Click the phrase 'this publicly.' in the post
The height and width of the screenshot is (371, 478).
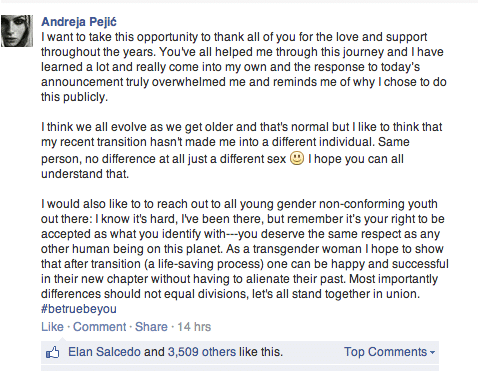[x=74, y=97]
